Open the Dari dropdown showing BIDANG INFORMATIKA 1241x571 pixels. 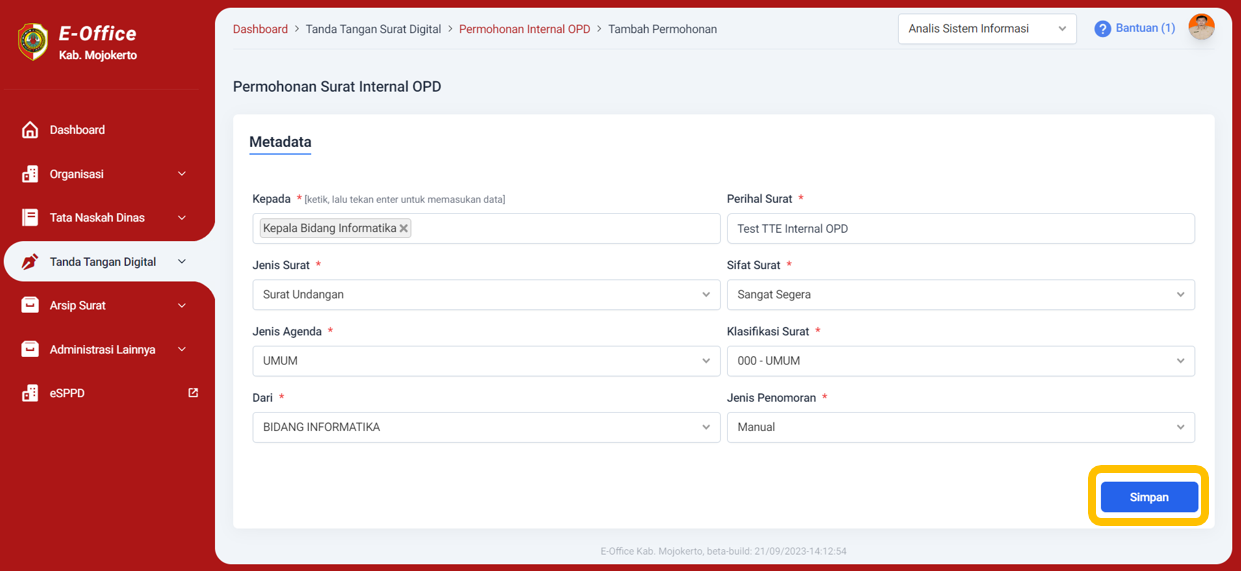486,427
